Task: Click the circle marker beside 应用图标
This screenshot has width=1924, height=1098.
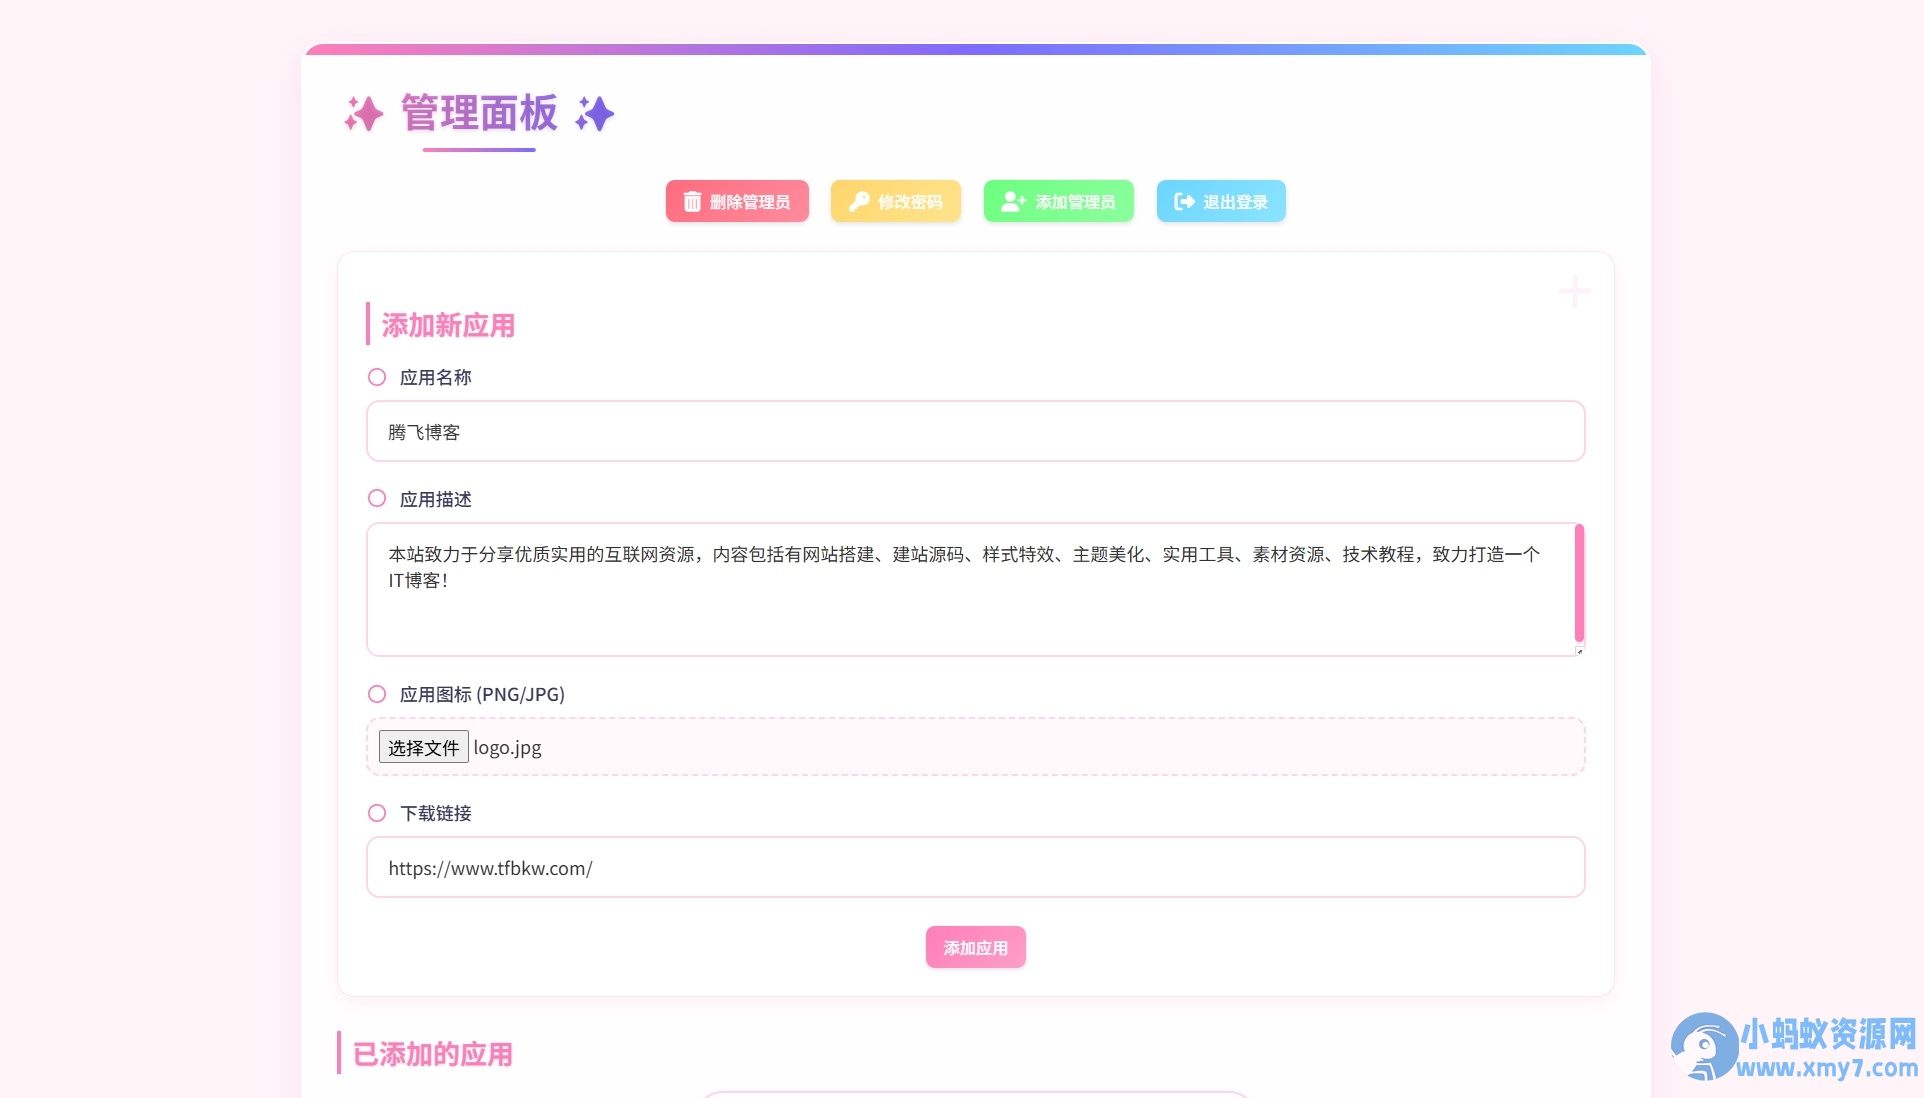Action: (x=377, y=694)
